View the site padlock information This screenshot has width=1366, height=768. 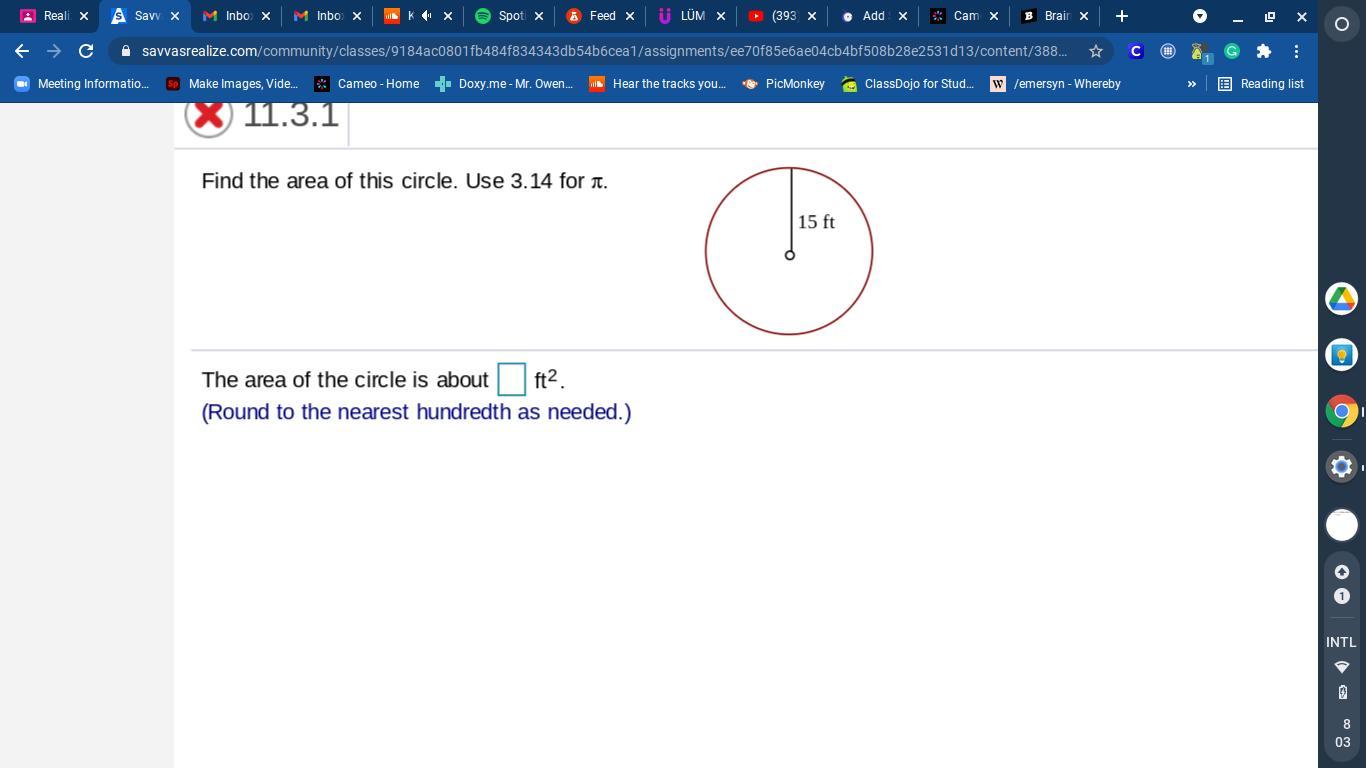[x=125, y=51]
